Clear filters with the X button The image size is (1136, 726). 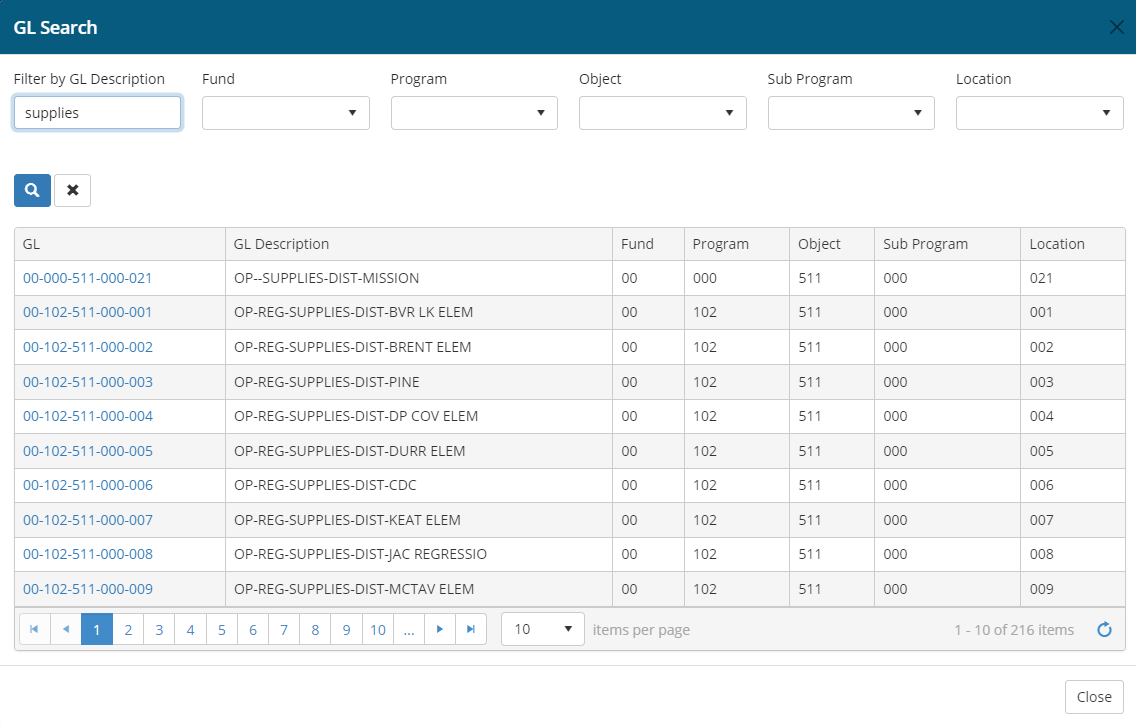coord(72,190)
